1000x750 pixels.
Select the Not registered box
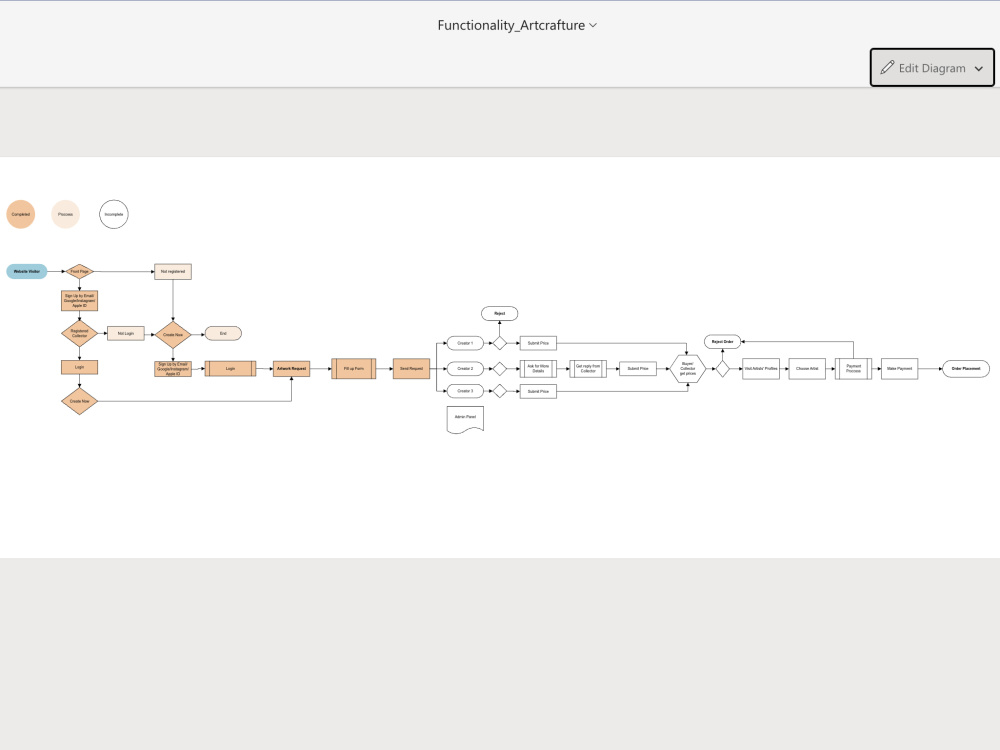pos(173,272)
